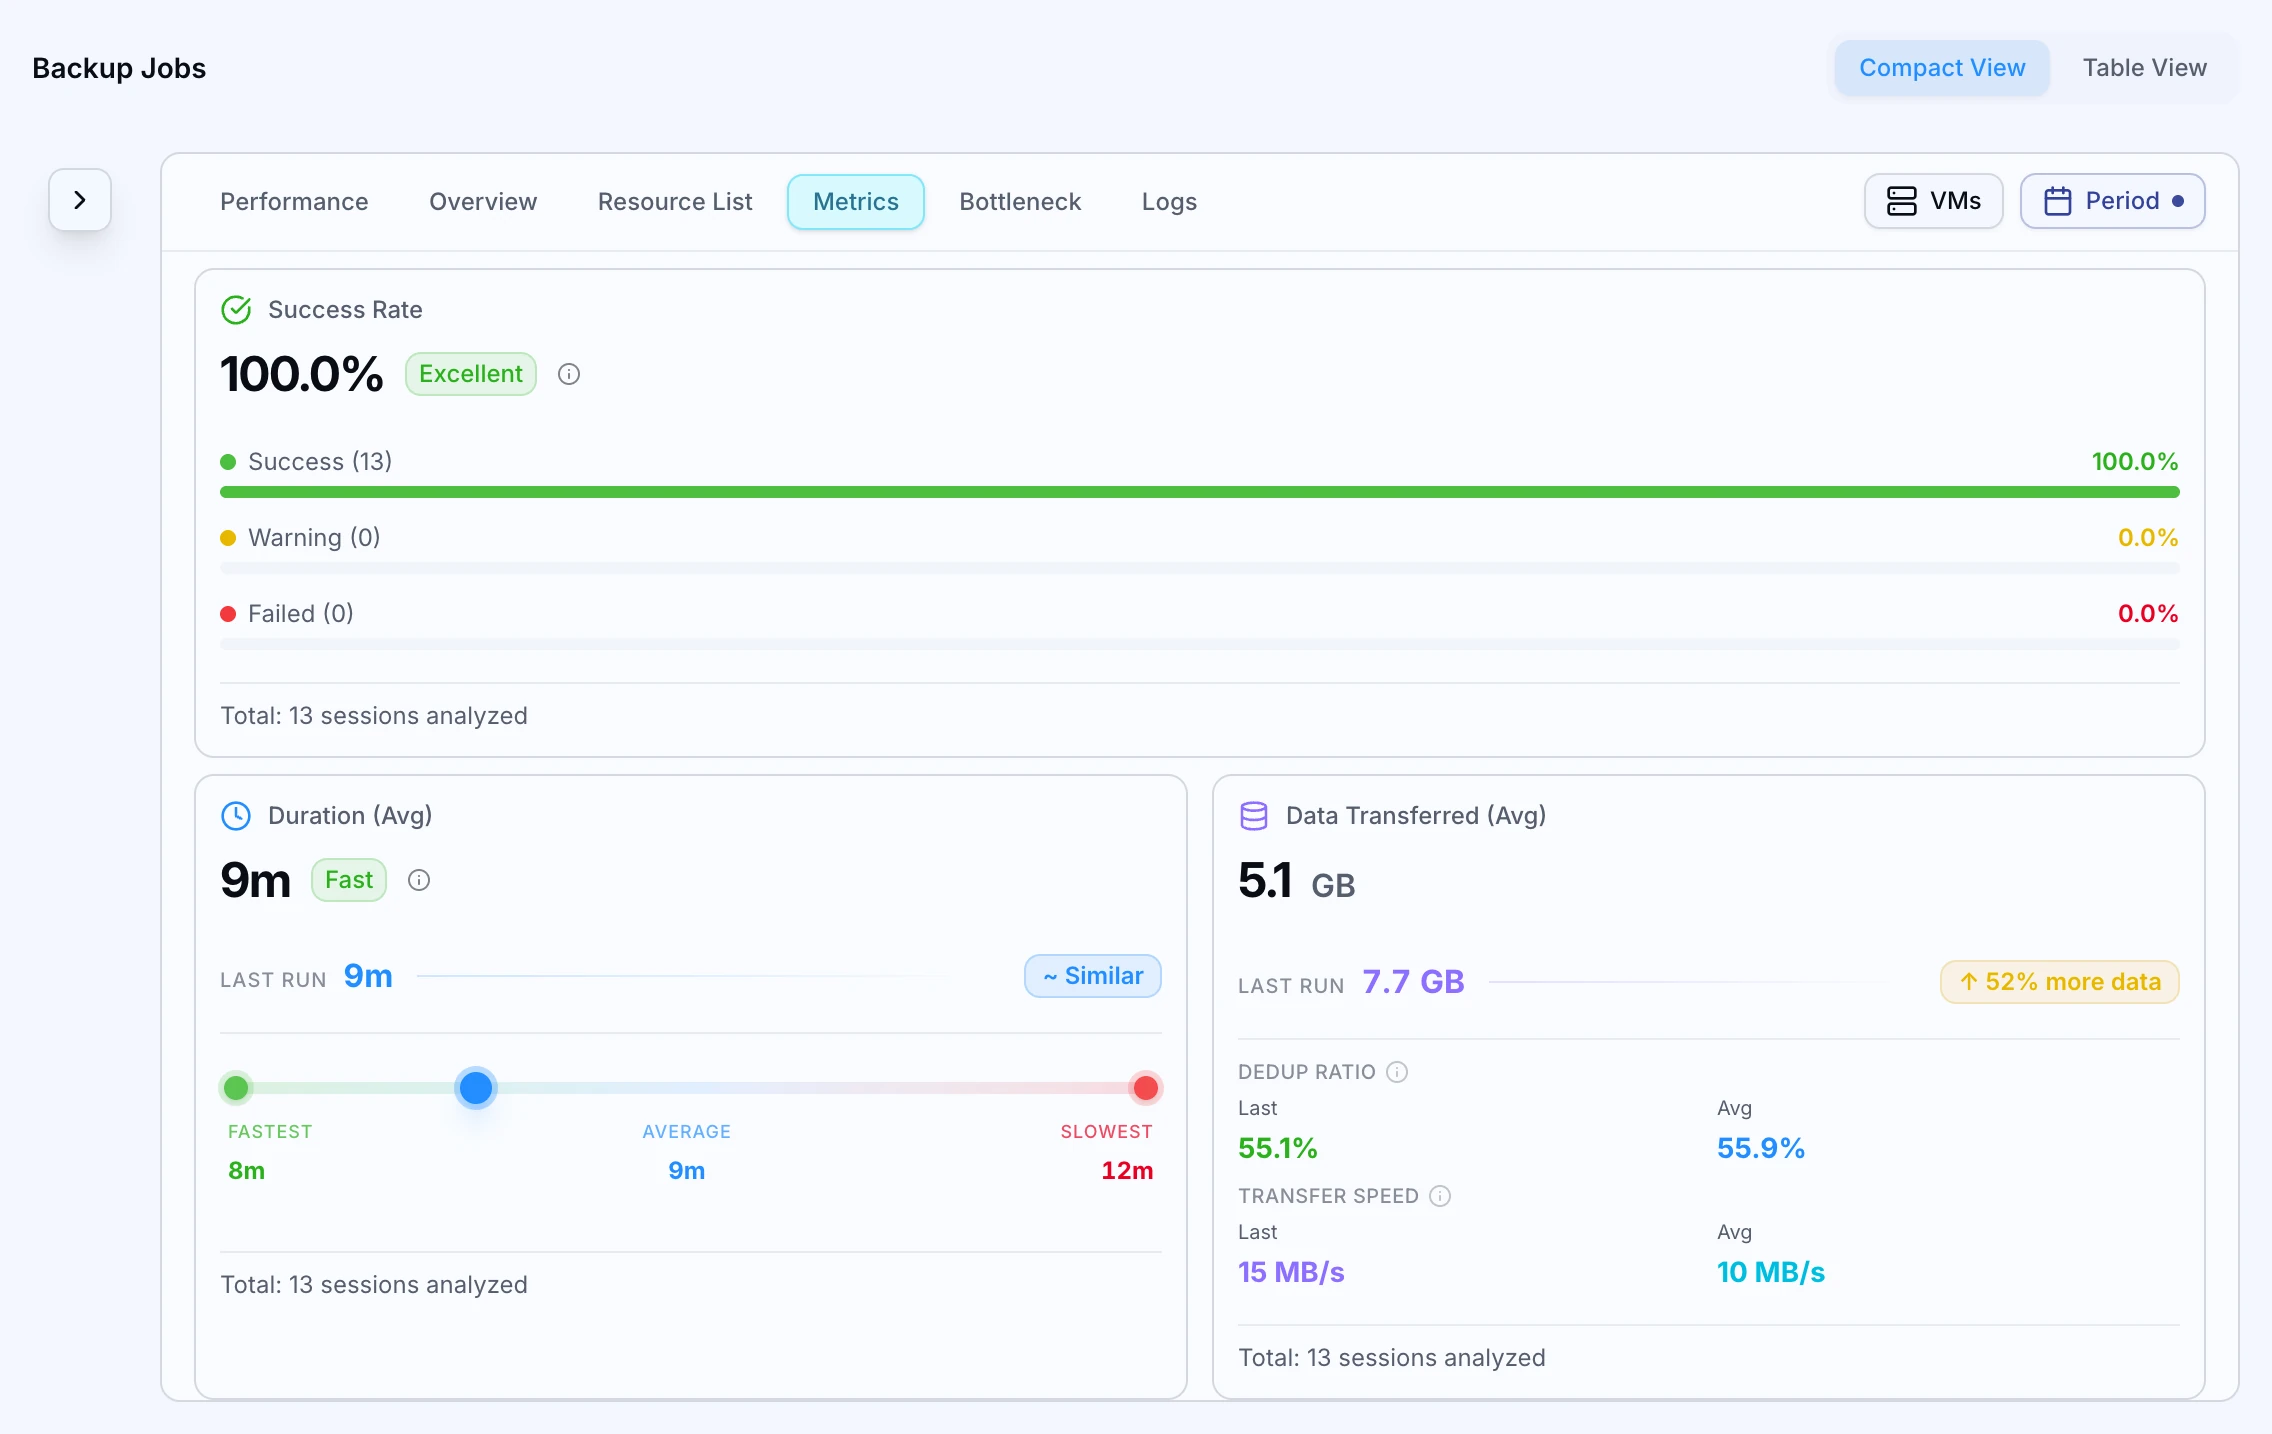Viewport: 2272px width, 1434px height.
Task: Click the Warning (0) label
Action: coord(314,538)
